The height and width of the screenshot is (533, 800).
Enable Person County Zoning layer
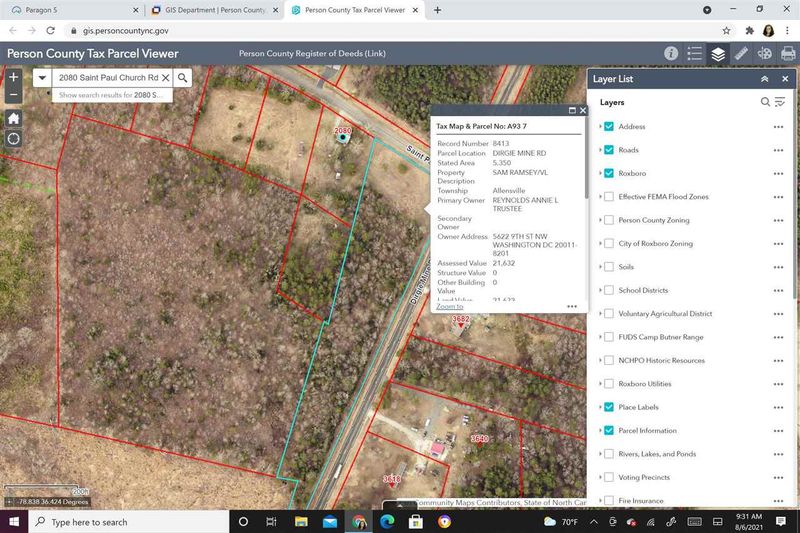609,220
